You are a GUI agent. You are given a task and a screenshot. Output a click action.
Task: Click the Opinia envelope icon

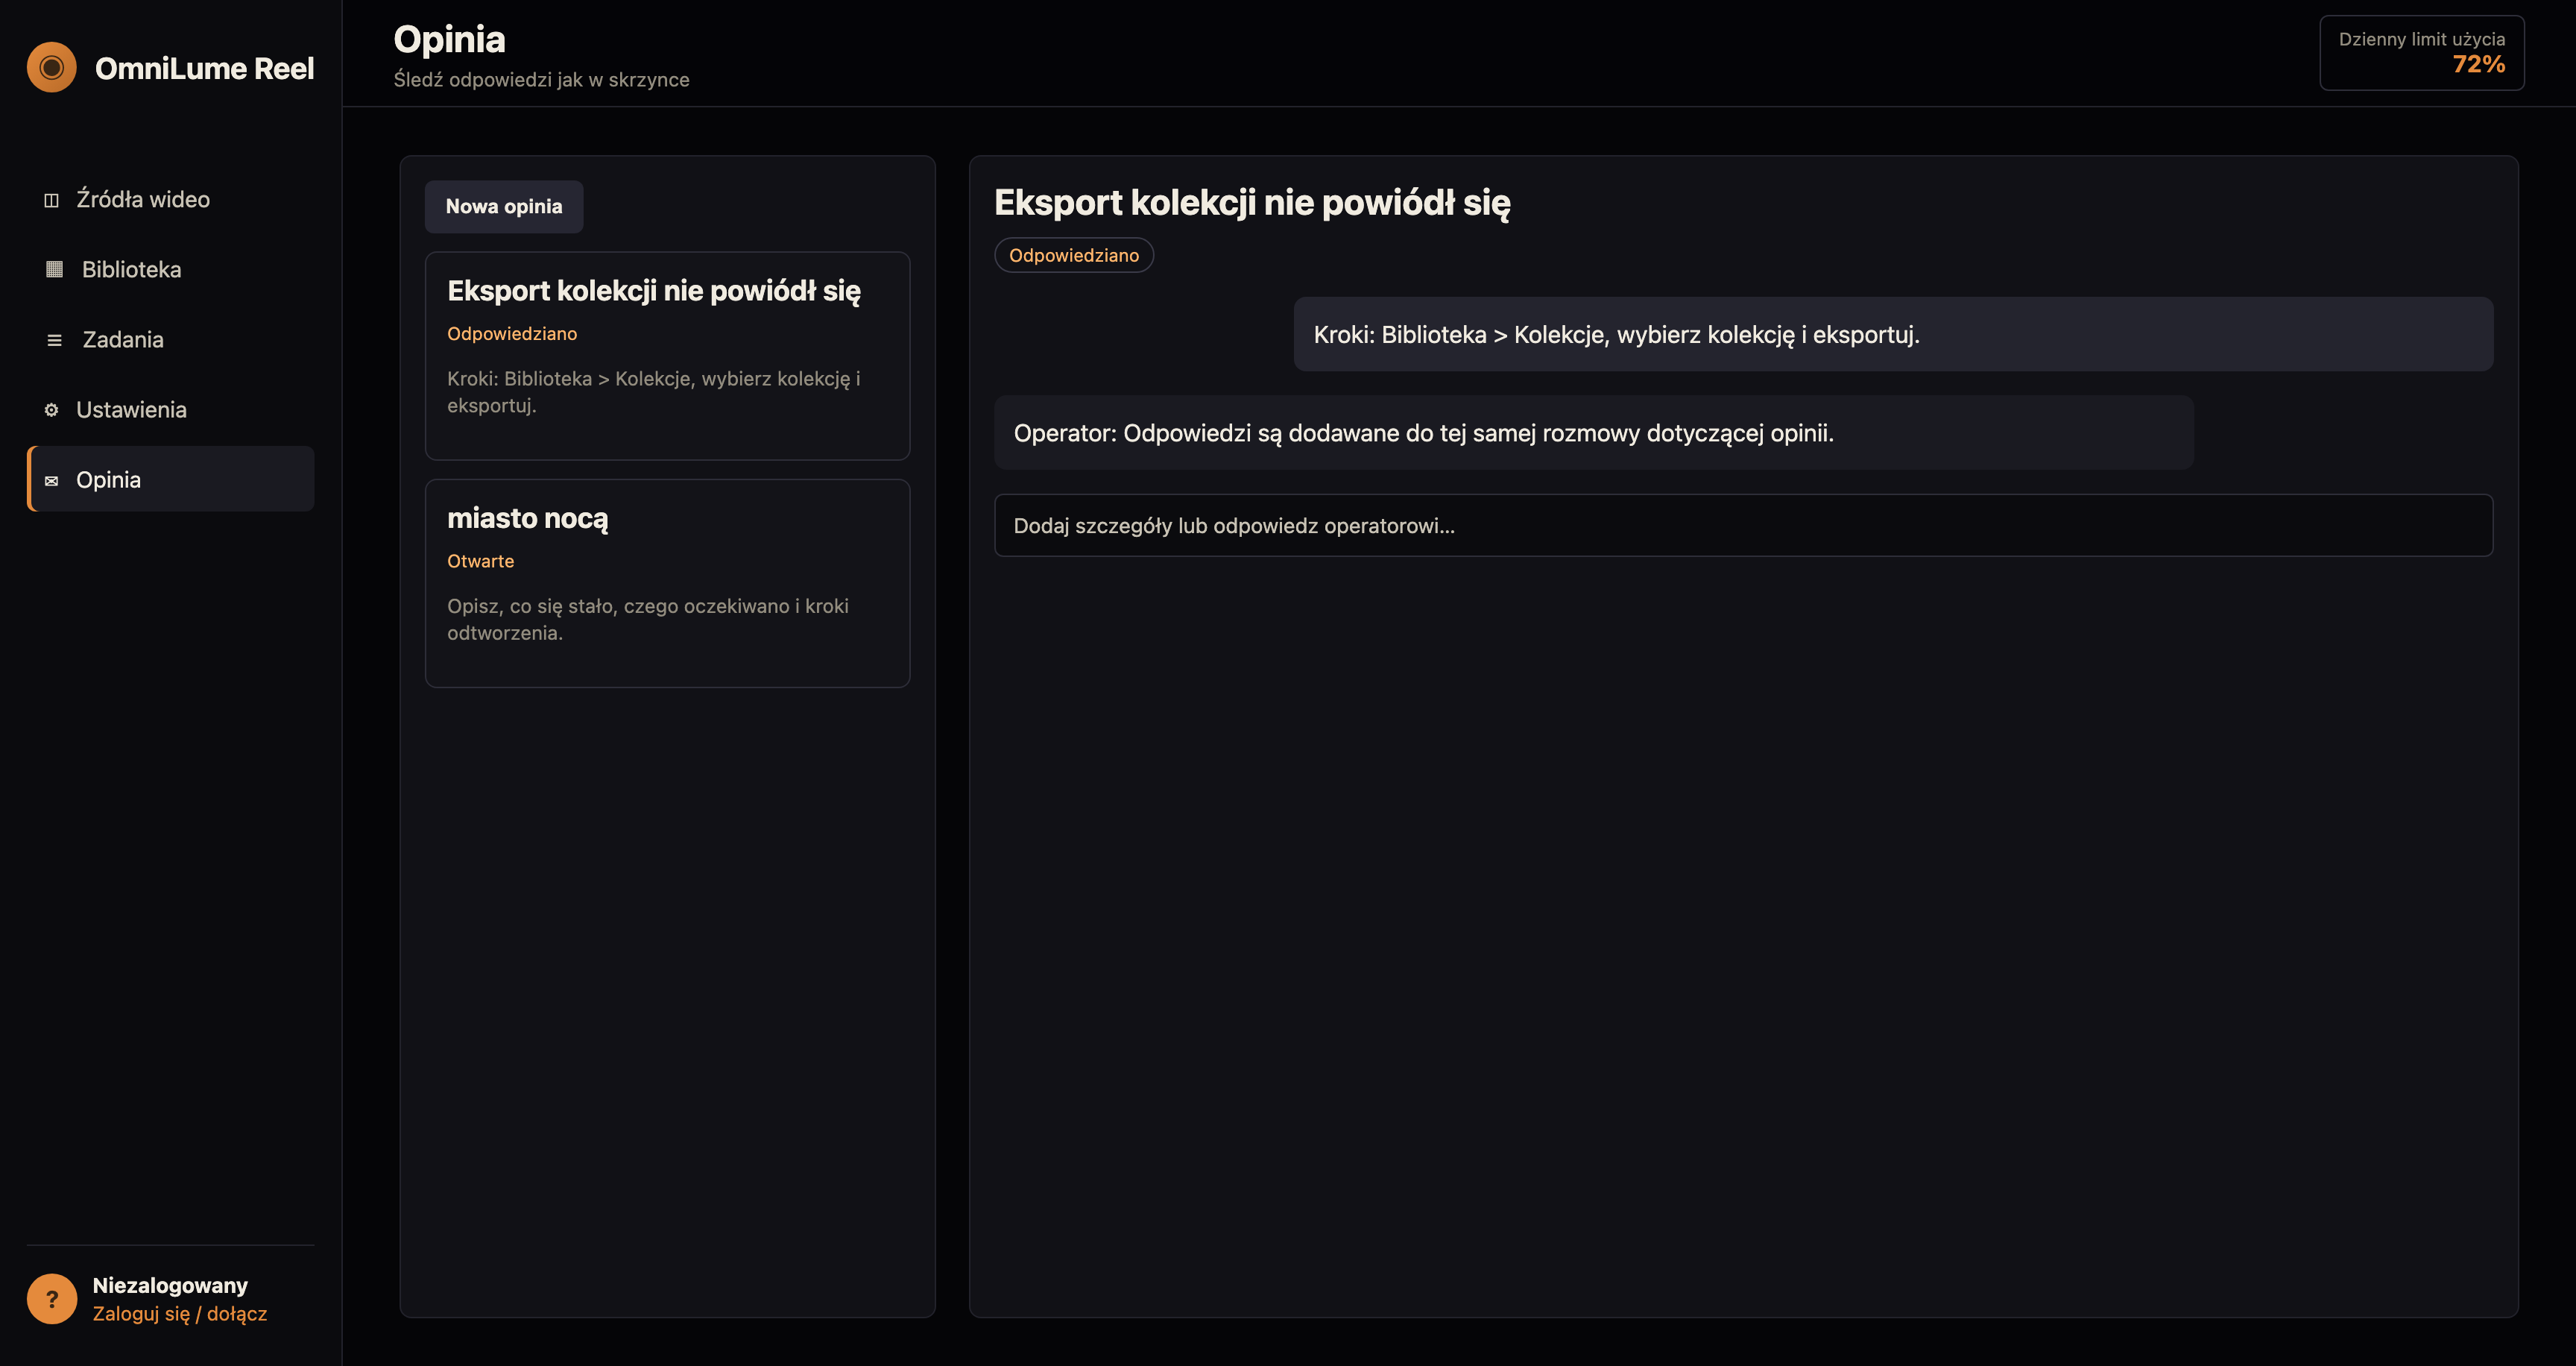(x=52, y=481)
